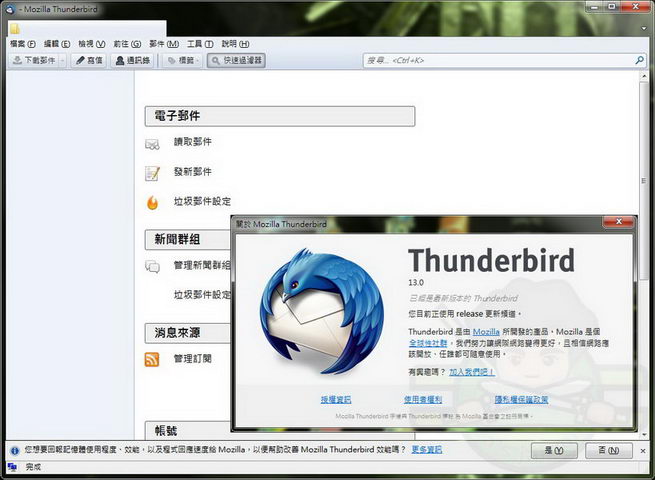Image resolution: width=655 pixels, height=480 pixels.
Task: Click the search magnifier icon
Action: 640,61
